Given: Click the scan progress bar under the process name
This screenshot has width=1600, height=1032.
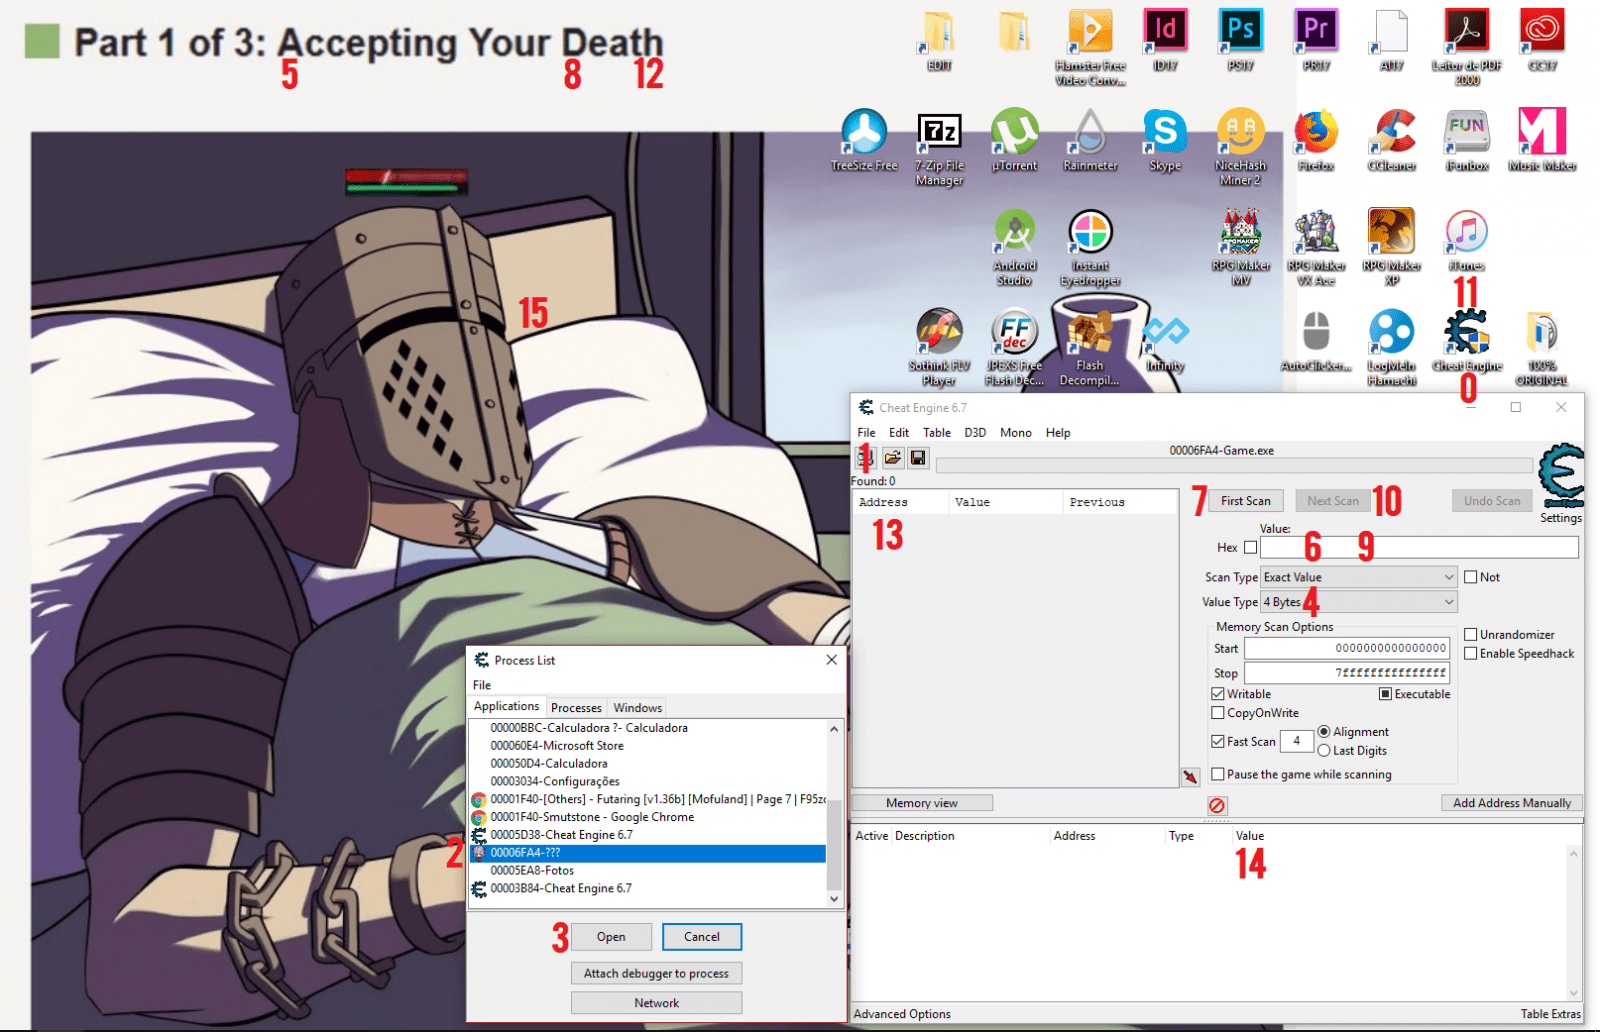Looking at the screenshot, I should (1234, 465).
